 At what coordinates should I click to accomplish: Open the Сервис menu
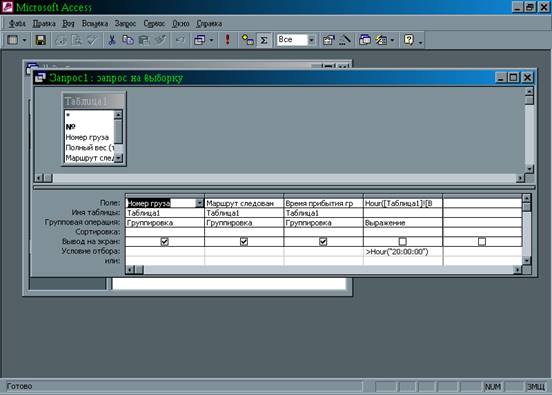point(154,24)
